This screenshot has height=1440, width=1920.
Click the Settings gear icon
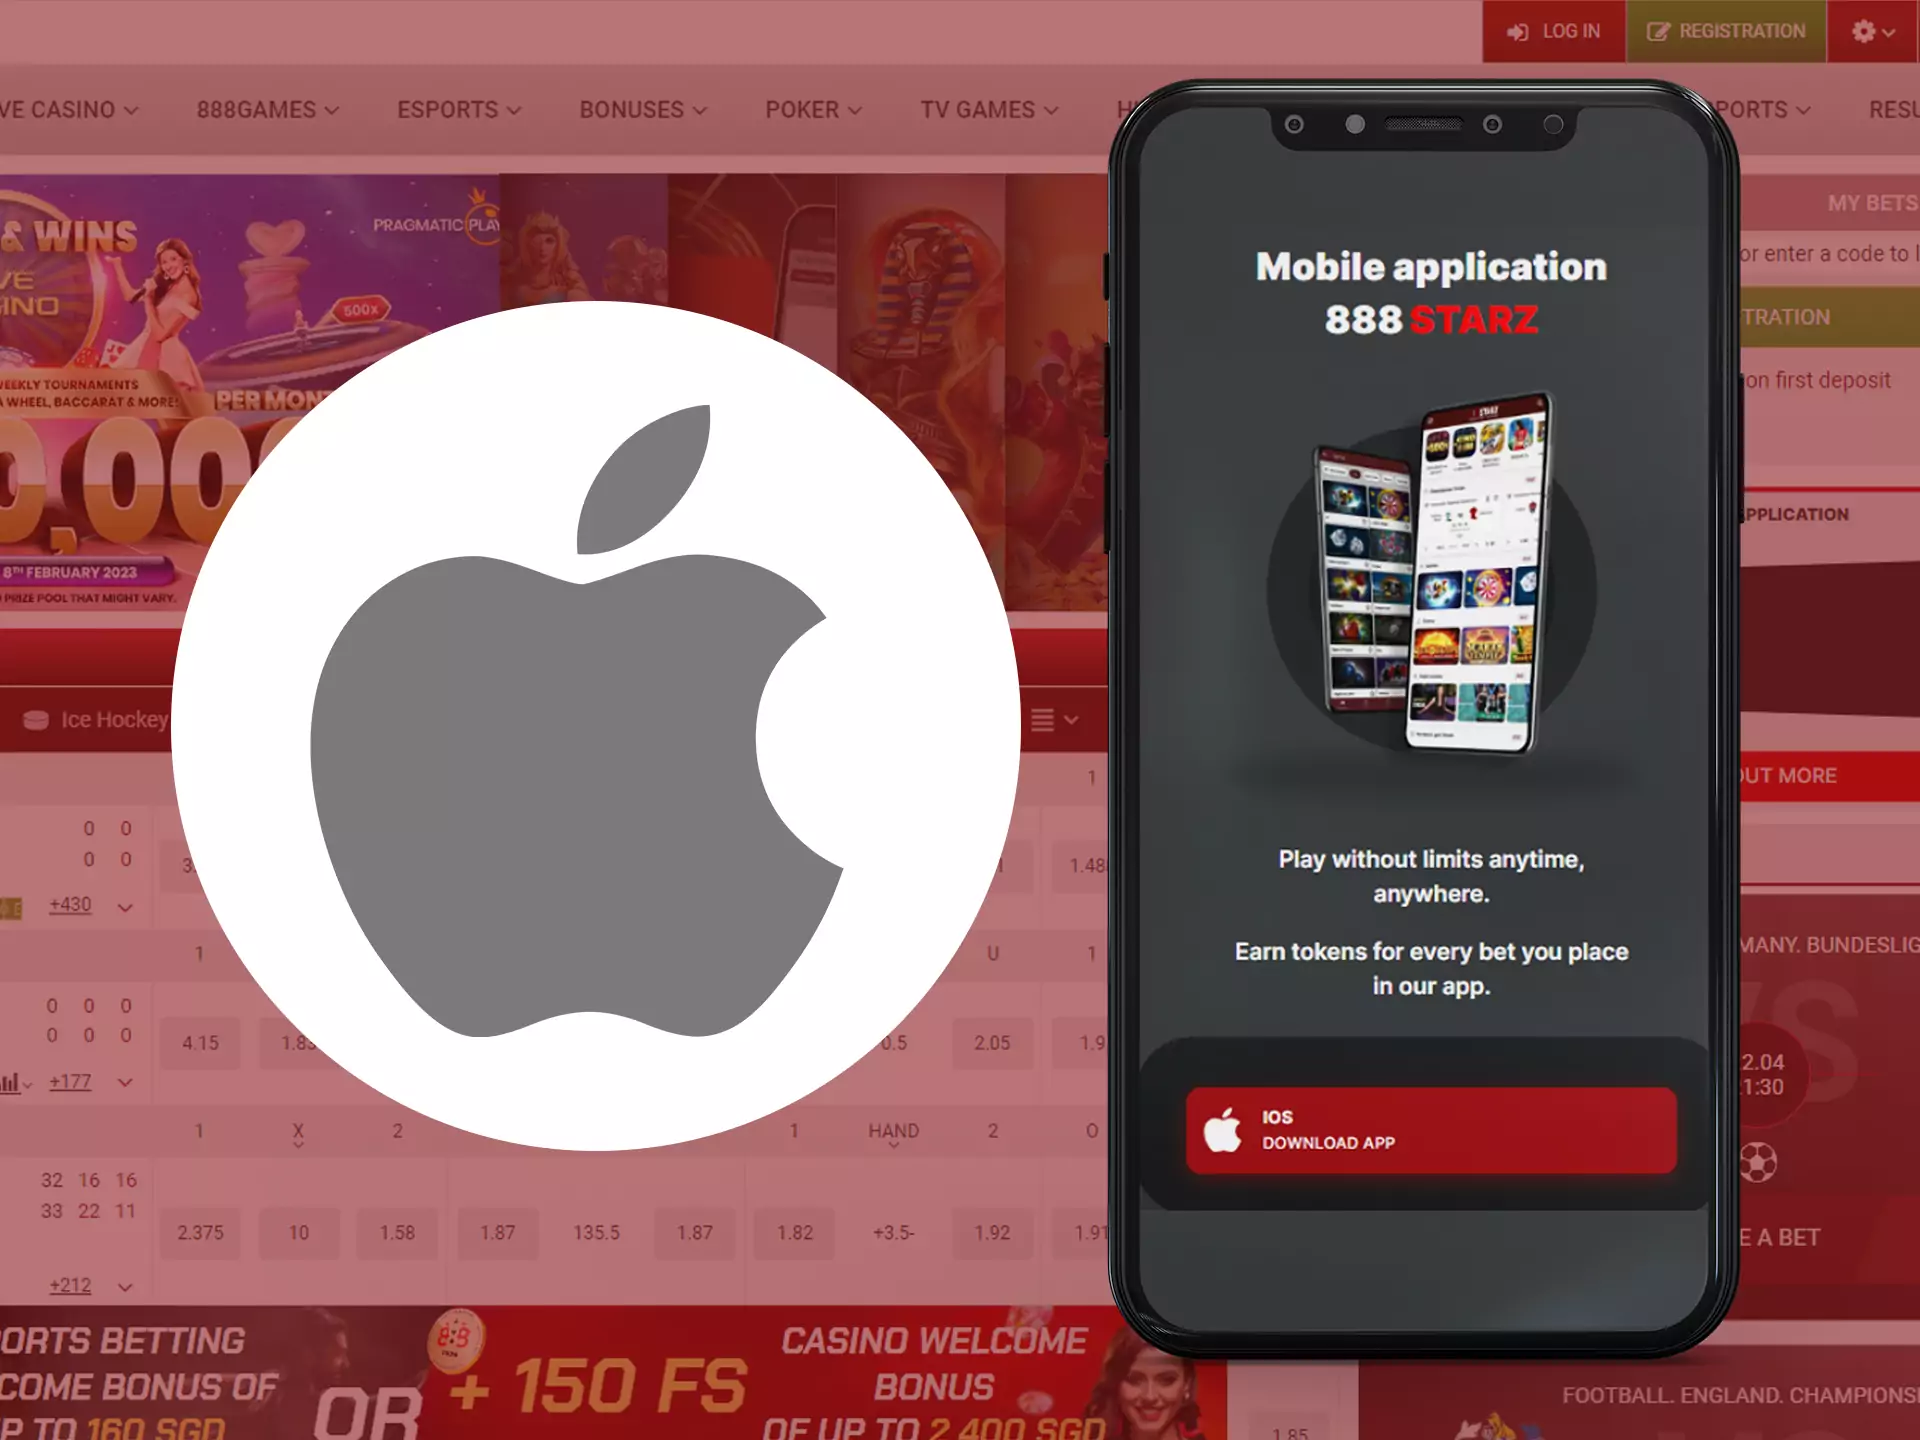pyautogui.click(x=1864, y=29)
